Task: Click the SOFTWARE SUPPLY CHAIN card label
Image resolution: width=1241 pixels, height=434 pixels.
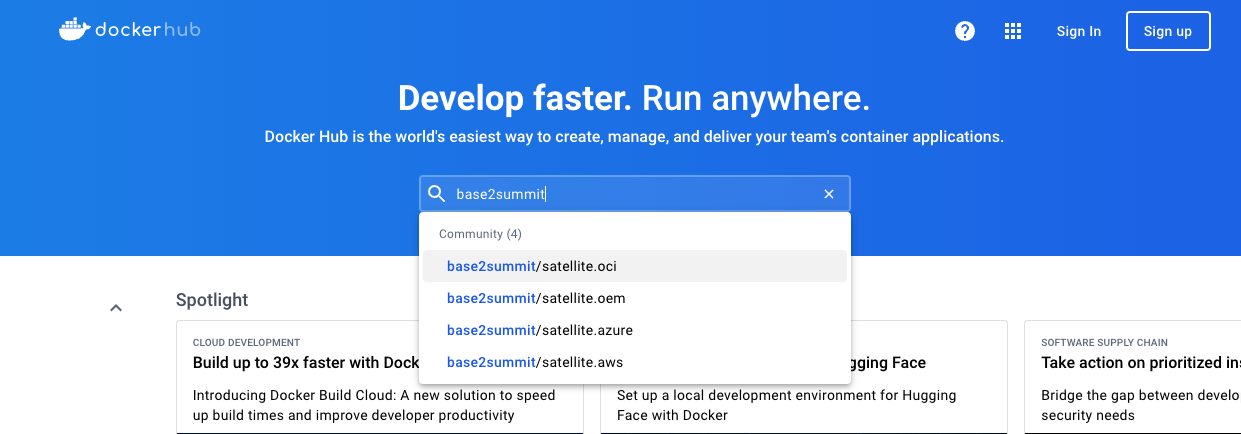Action: 1104,342
